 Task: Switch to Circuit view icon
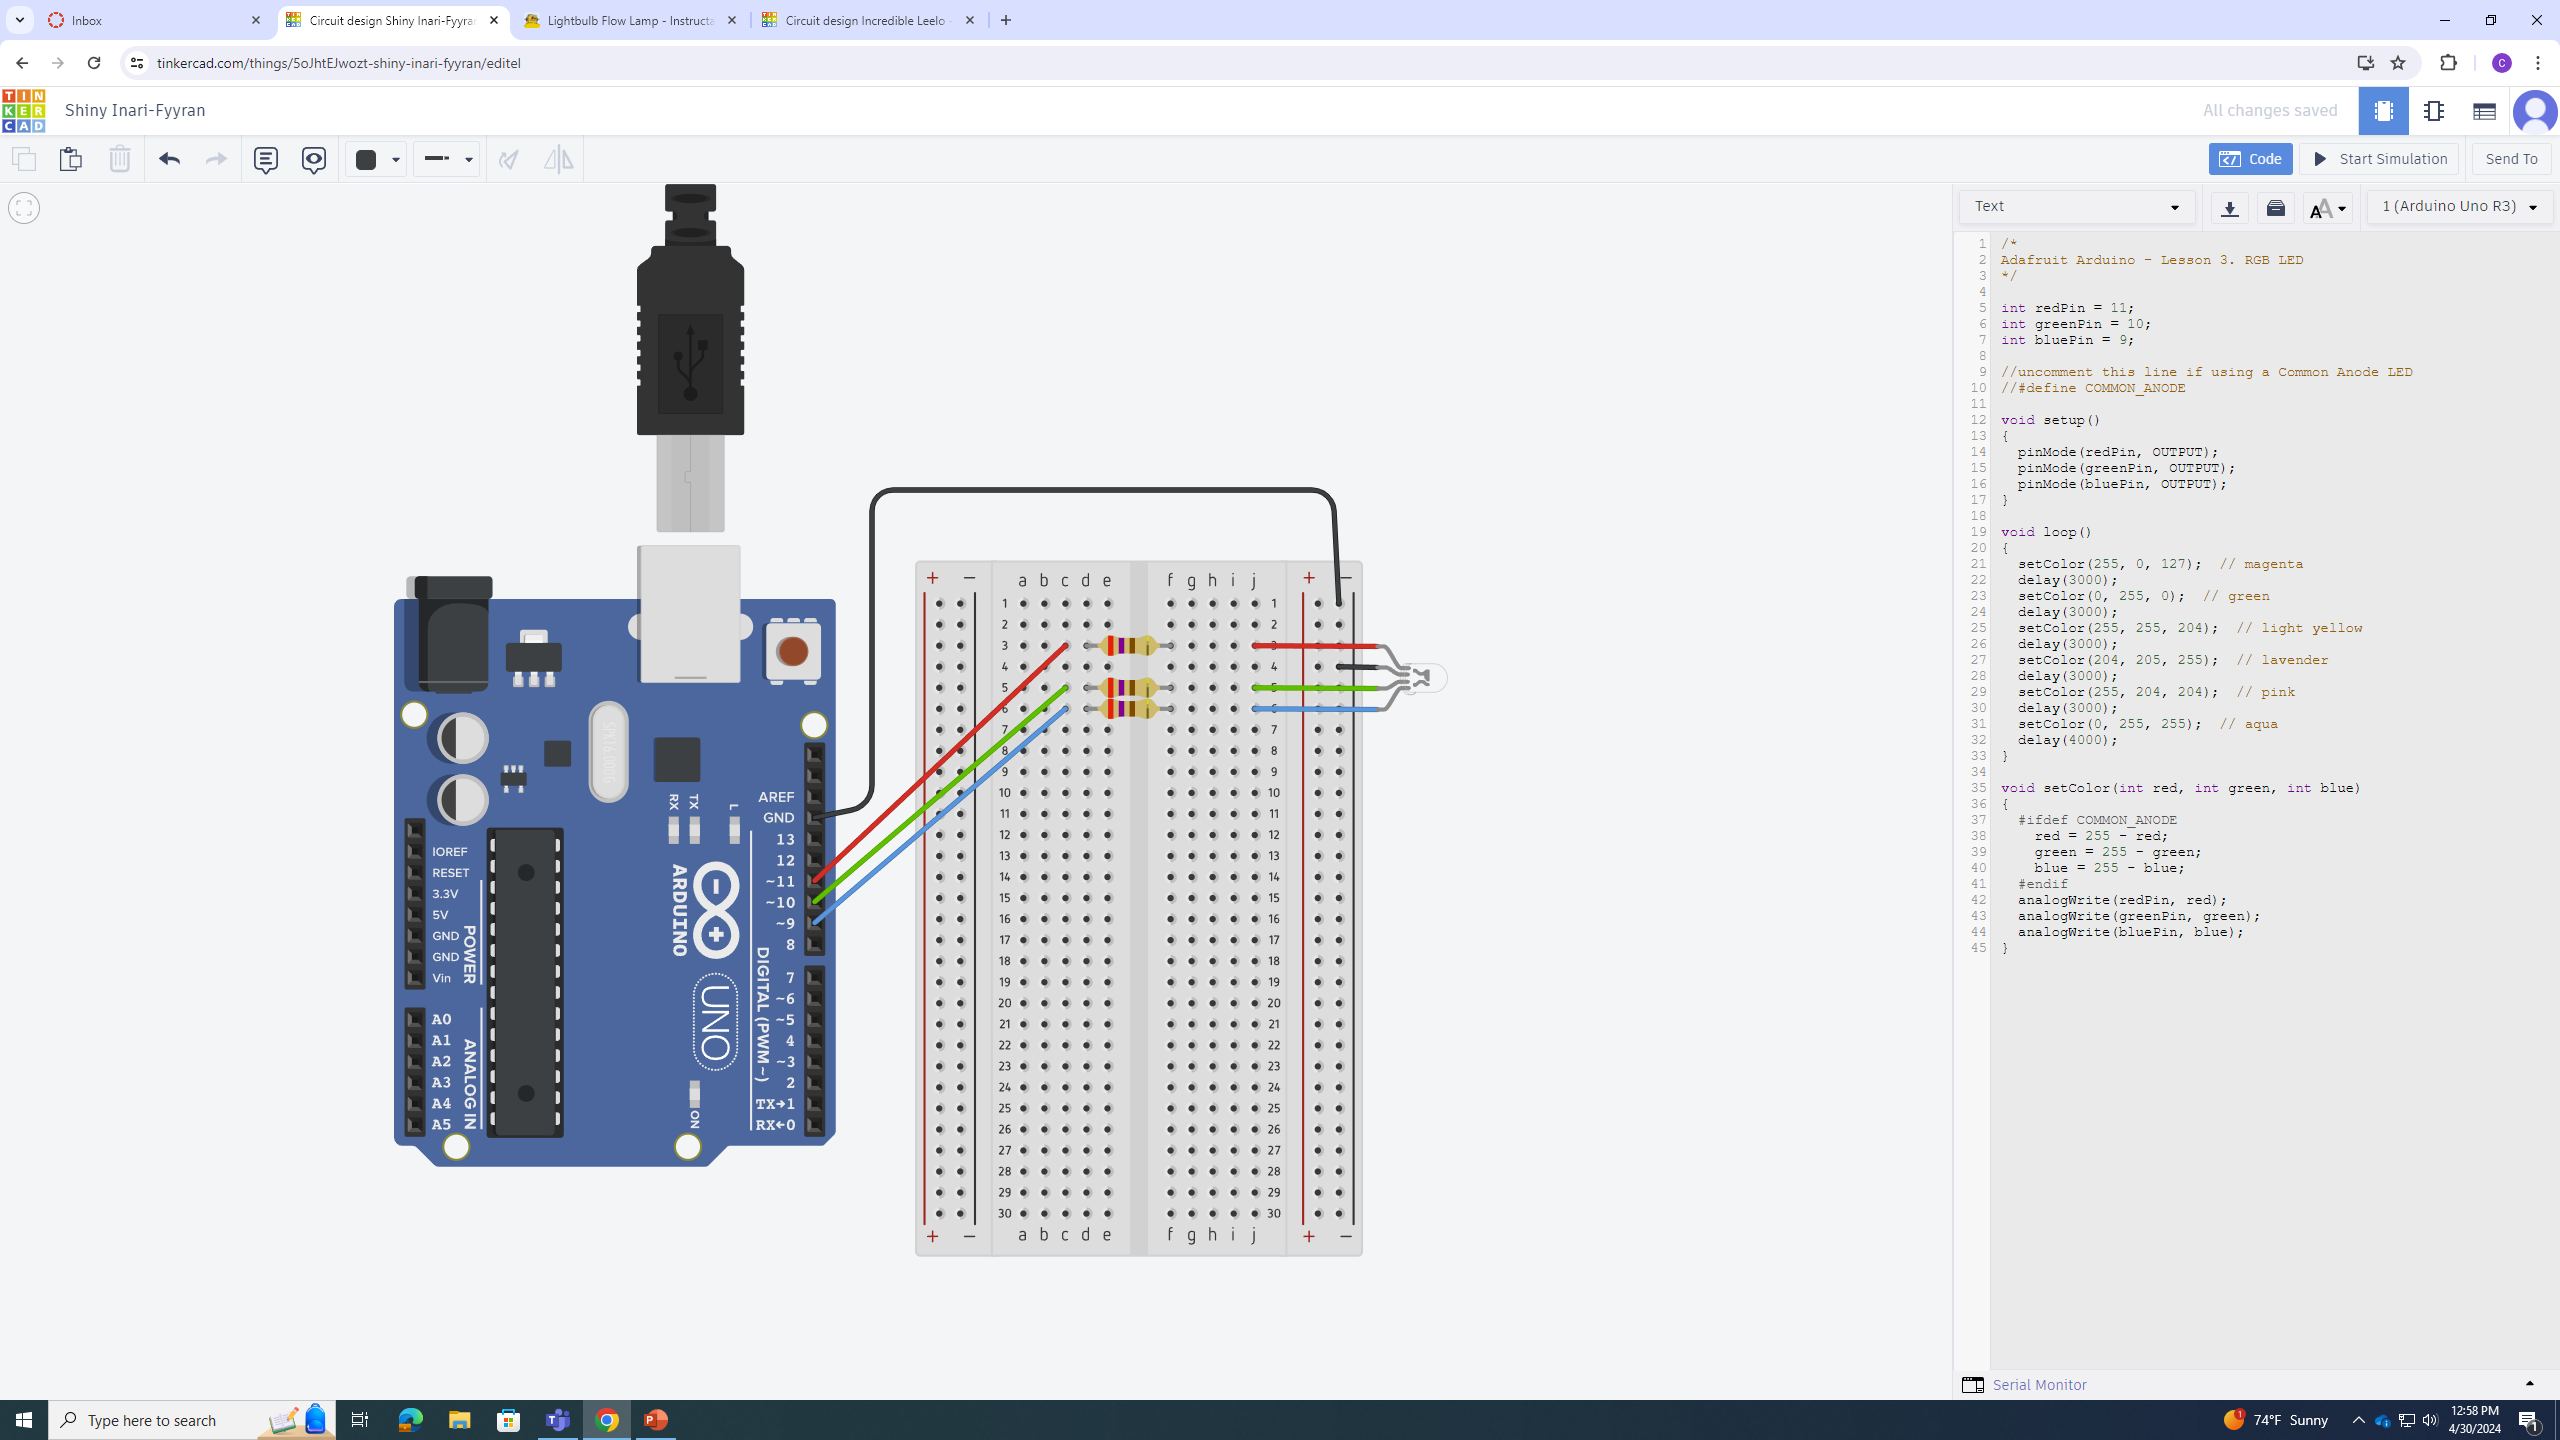click(x=2383, y=111)
